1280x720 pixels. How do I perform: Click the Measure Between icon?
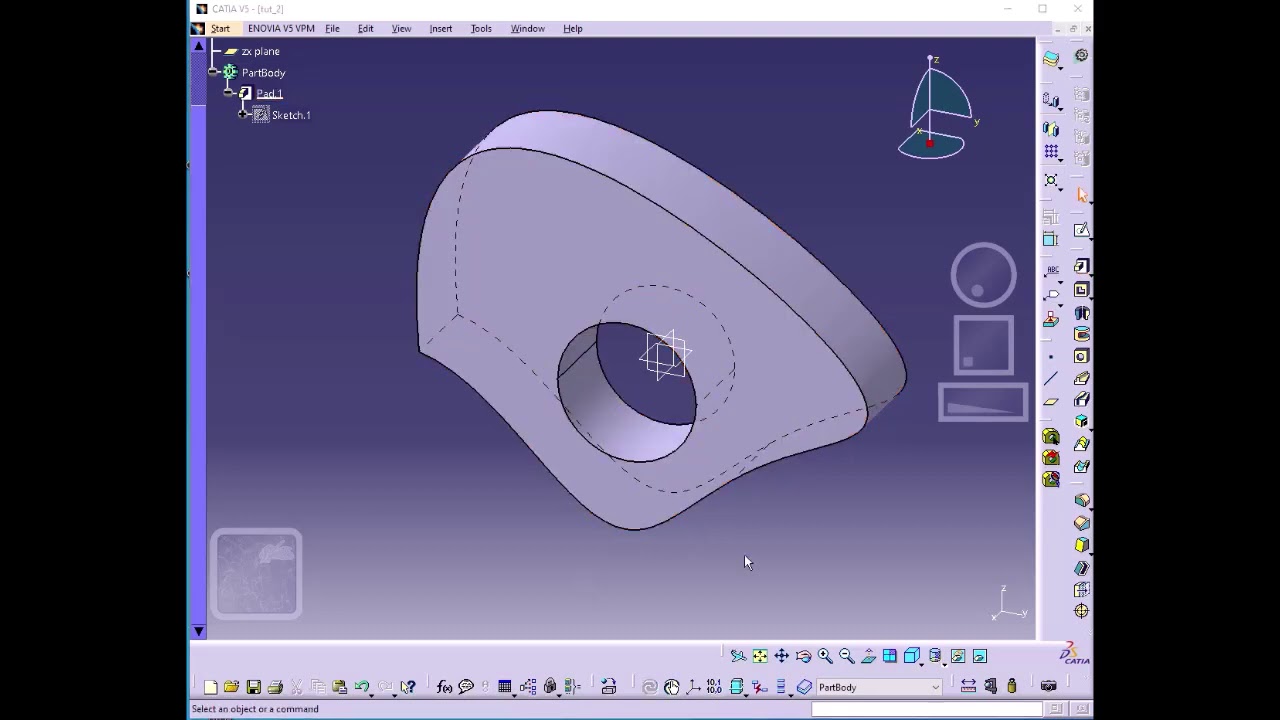968,687
